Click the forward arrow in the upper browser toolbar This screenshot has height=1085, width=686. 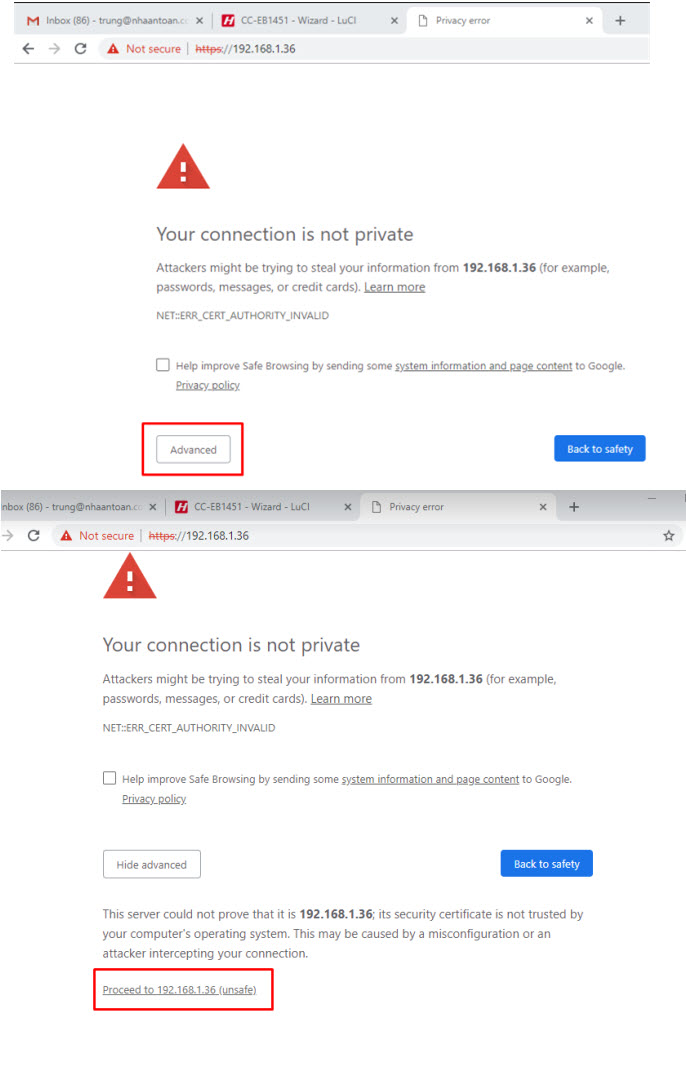pyautogui.click(x=54, y=48)
